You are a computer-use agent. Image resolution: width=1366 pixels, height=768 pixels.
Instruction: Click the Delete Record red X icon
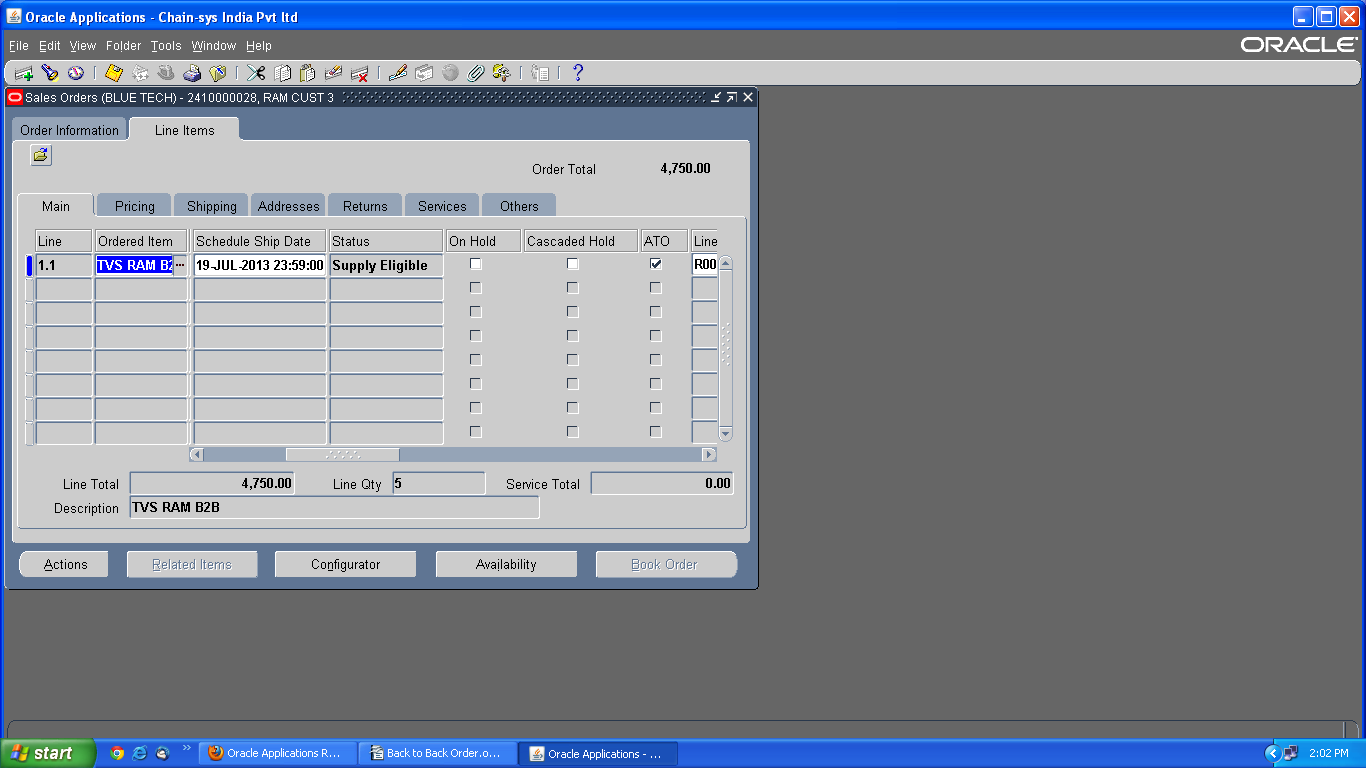[x=360, y=73]
